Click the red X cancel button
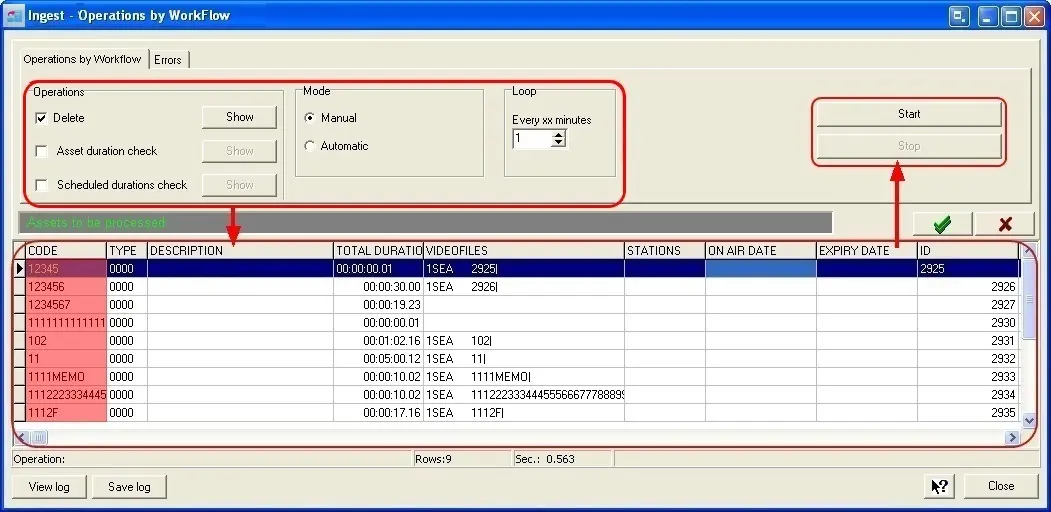Screen dimensions: 1051x512 click(x=1004, y=224)
